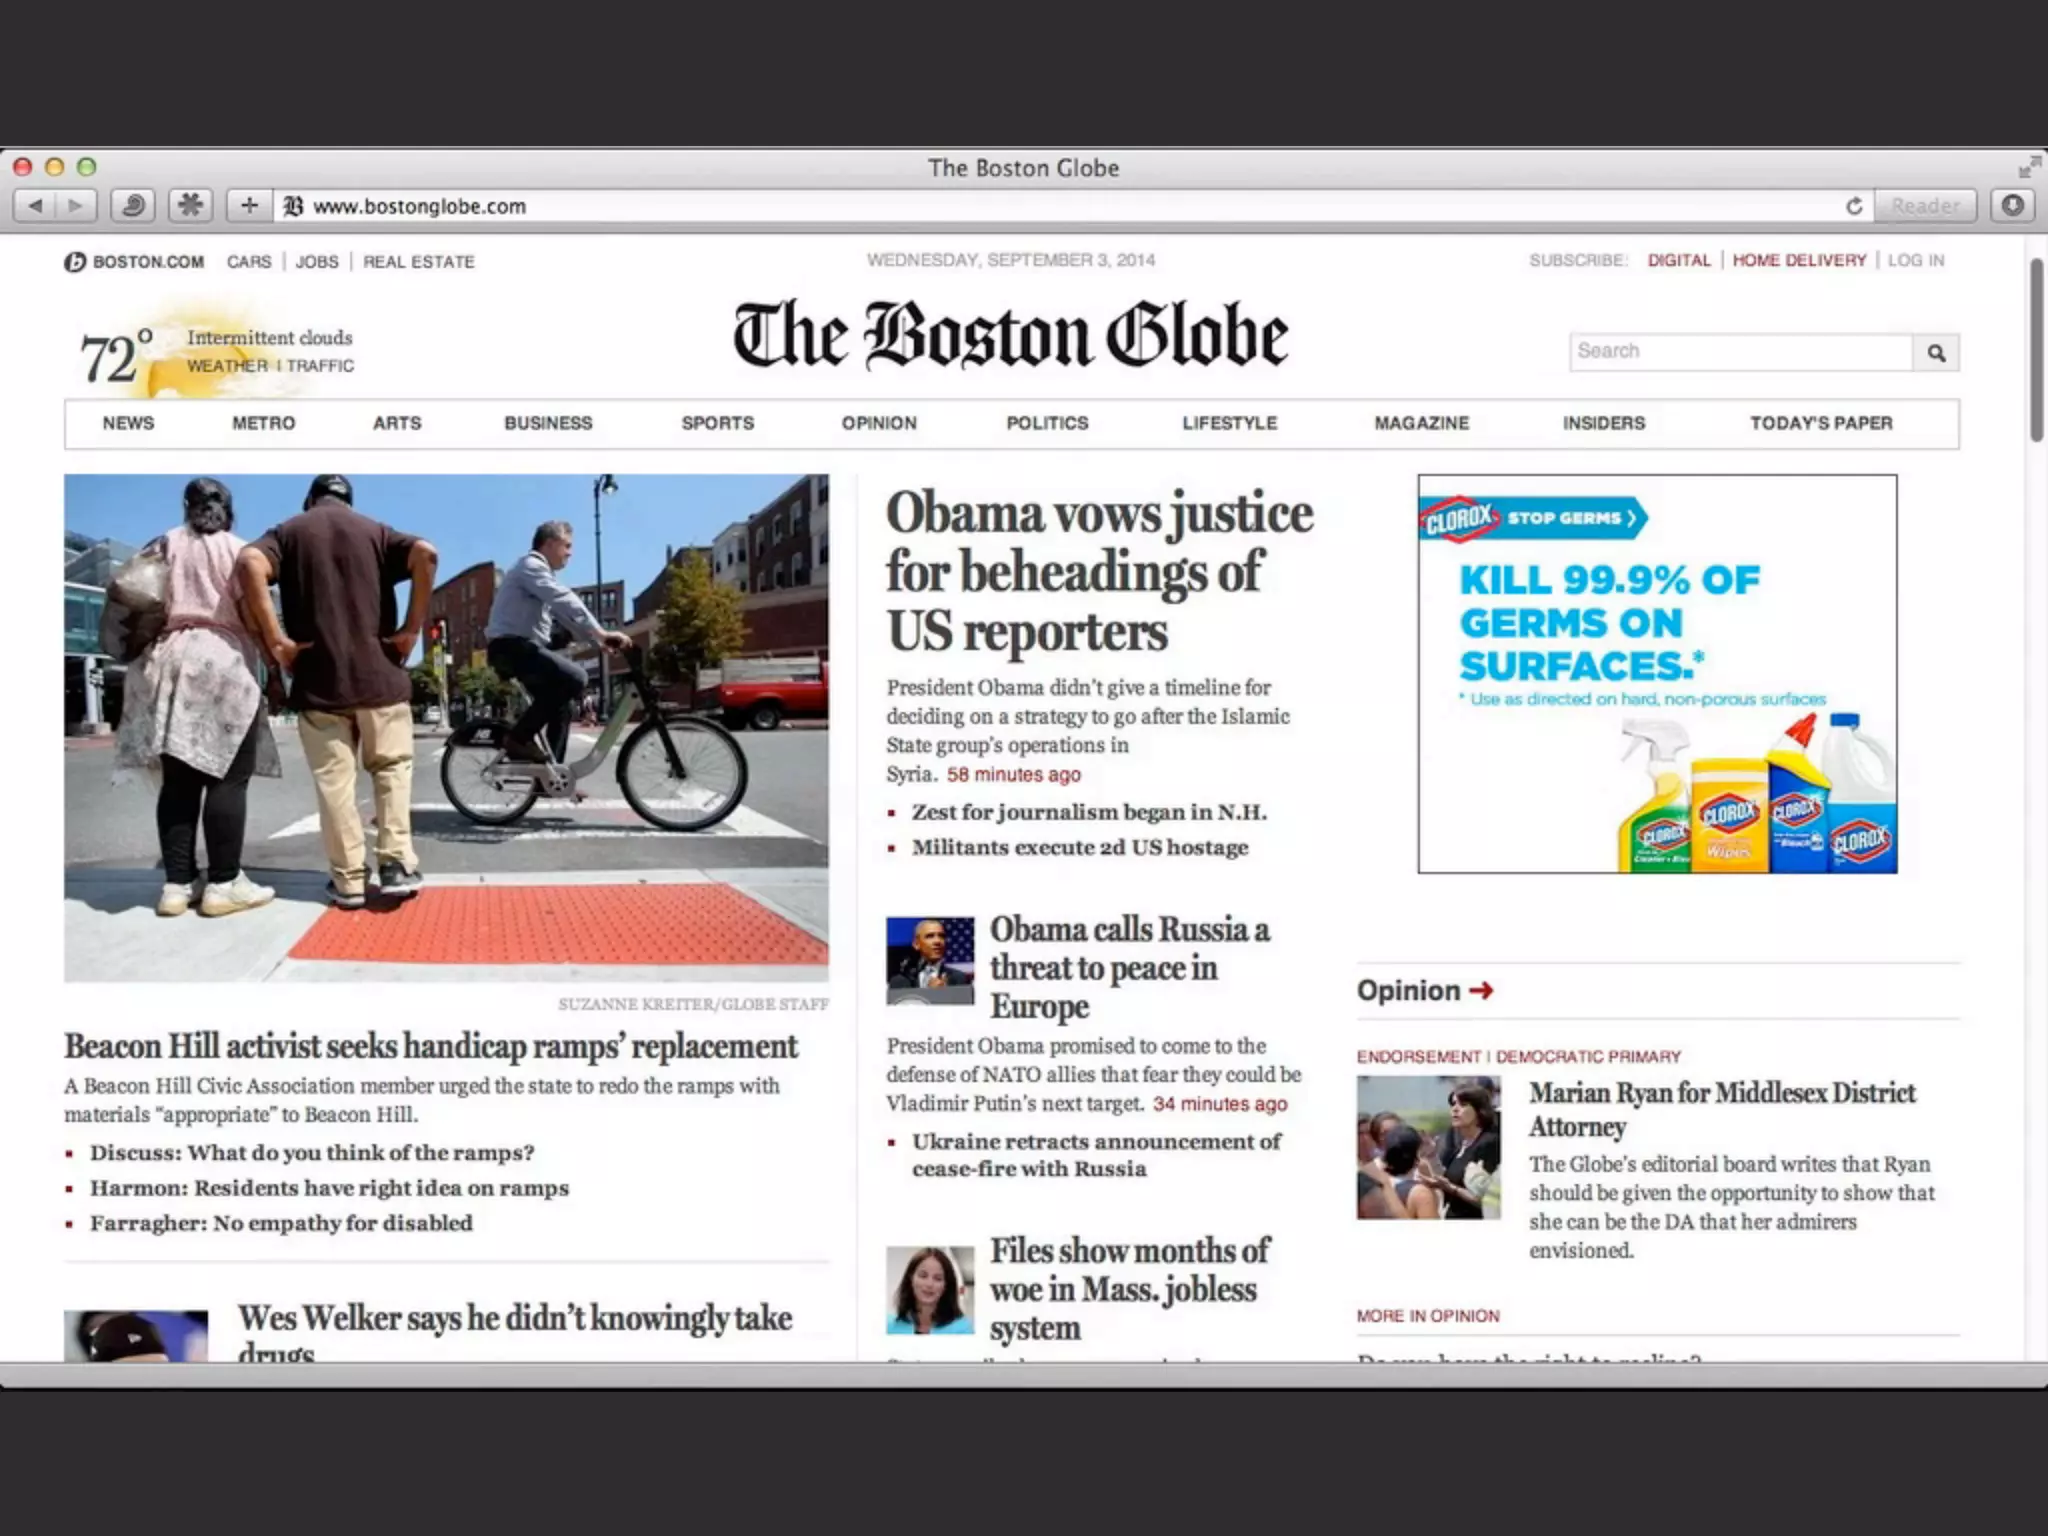Image resolution: width=2048 pixels, height=1536 pixels.
Task: Click the vertical page scrollbar
Action: pyautogui.click(x=2037, y=350)
